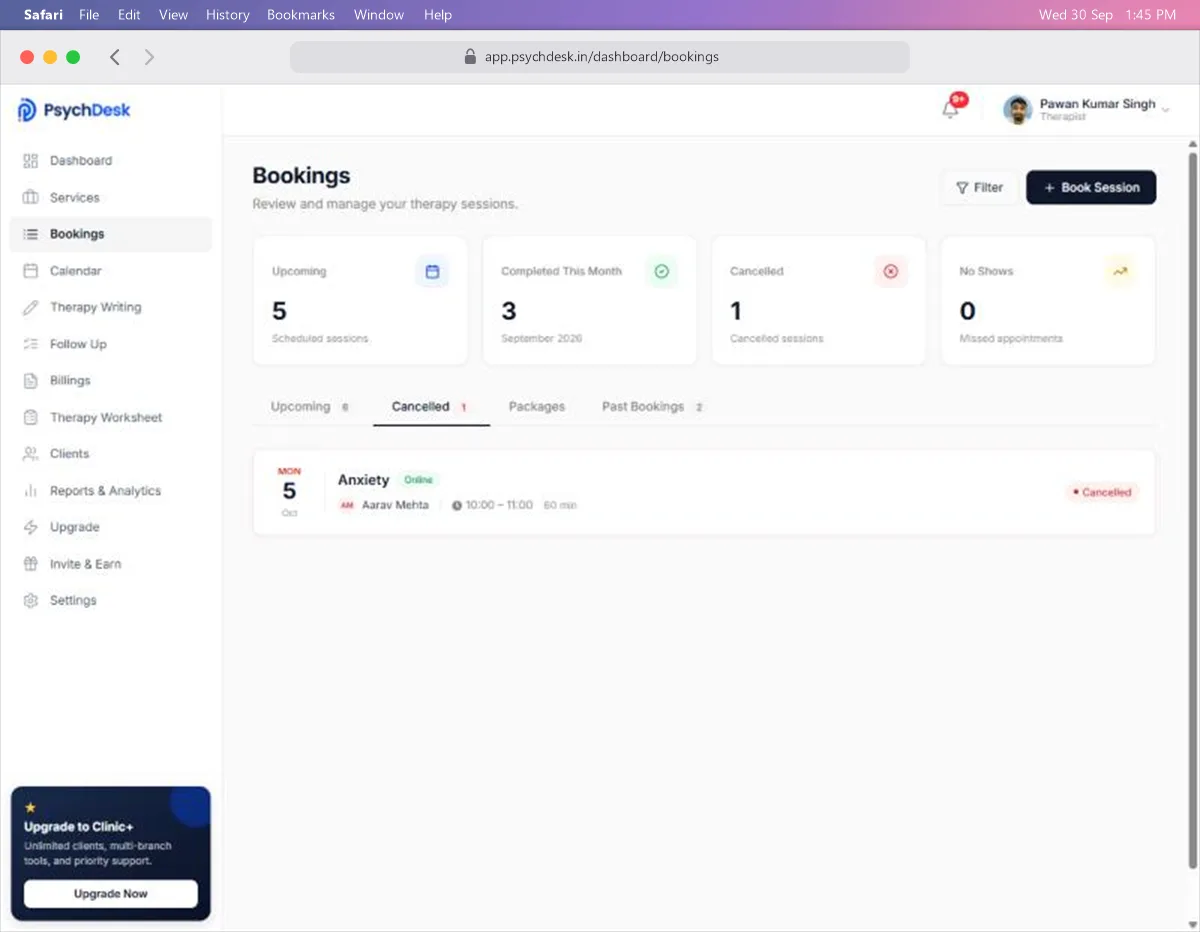Image resolution: width=1200 pixels, height=932 pixels.
Task: Click the No Shows trend icon
Action: click(x=1120, y=271)
